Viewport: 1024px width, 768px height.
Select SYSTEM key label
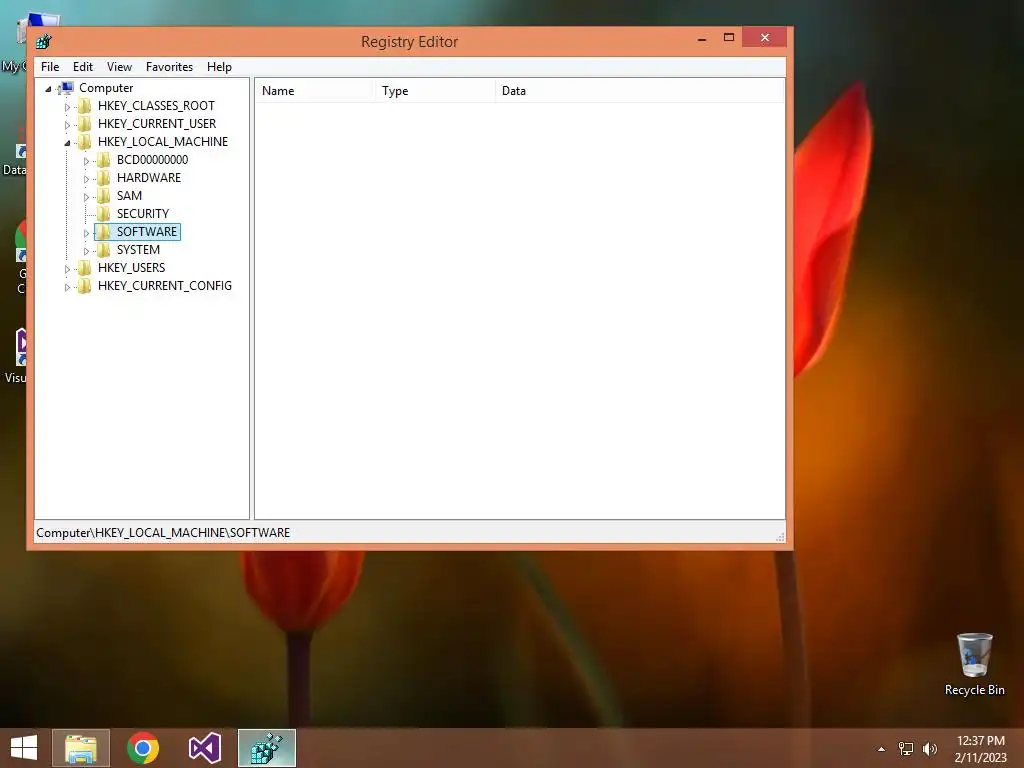[138, 249]
